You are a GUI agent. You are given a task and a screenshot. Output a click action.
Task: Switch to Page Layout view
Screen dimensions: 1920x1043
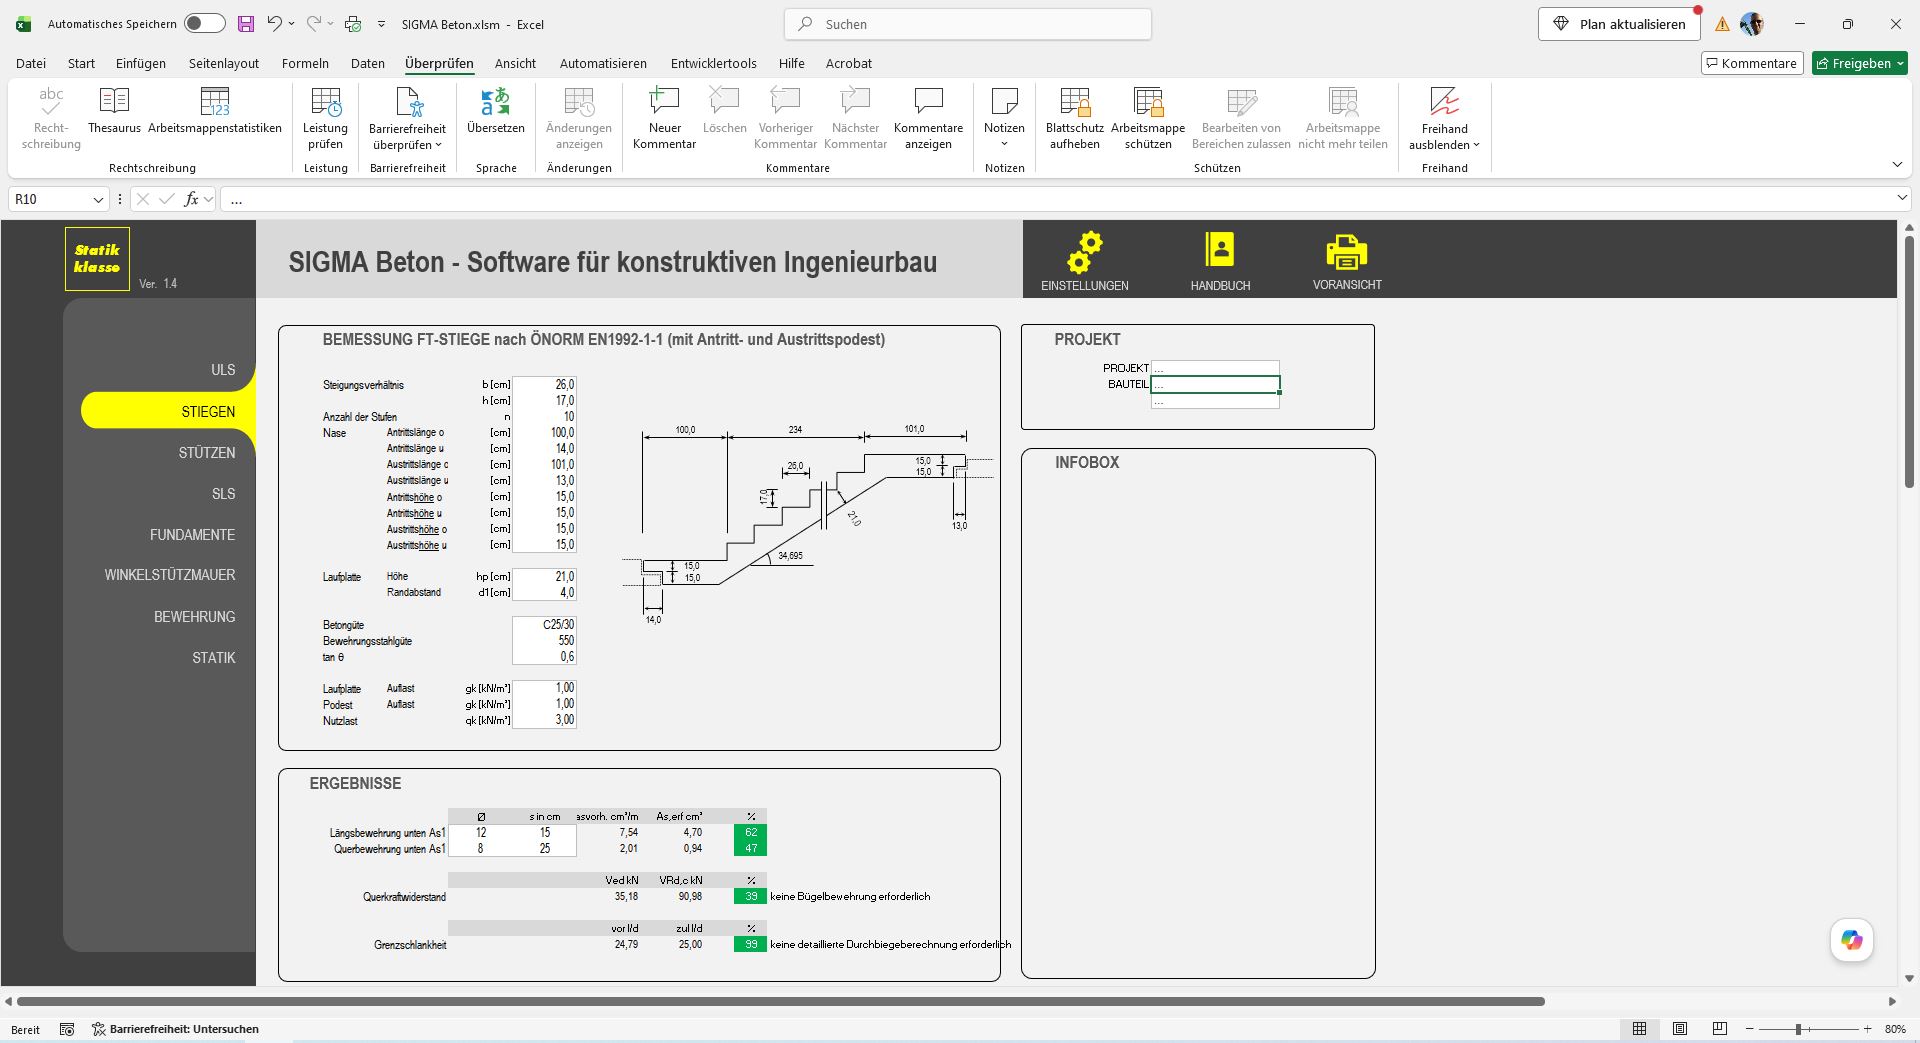point(1680,1029)
